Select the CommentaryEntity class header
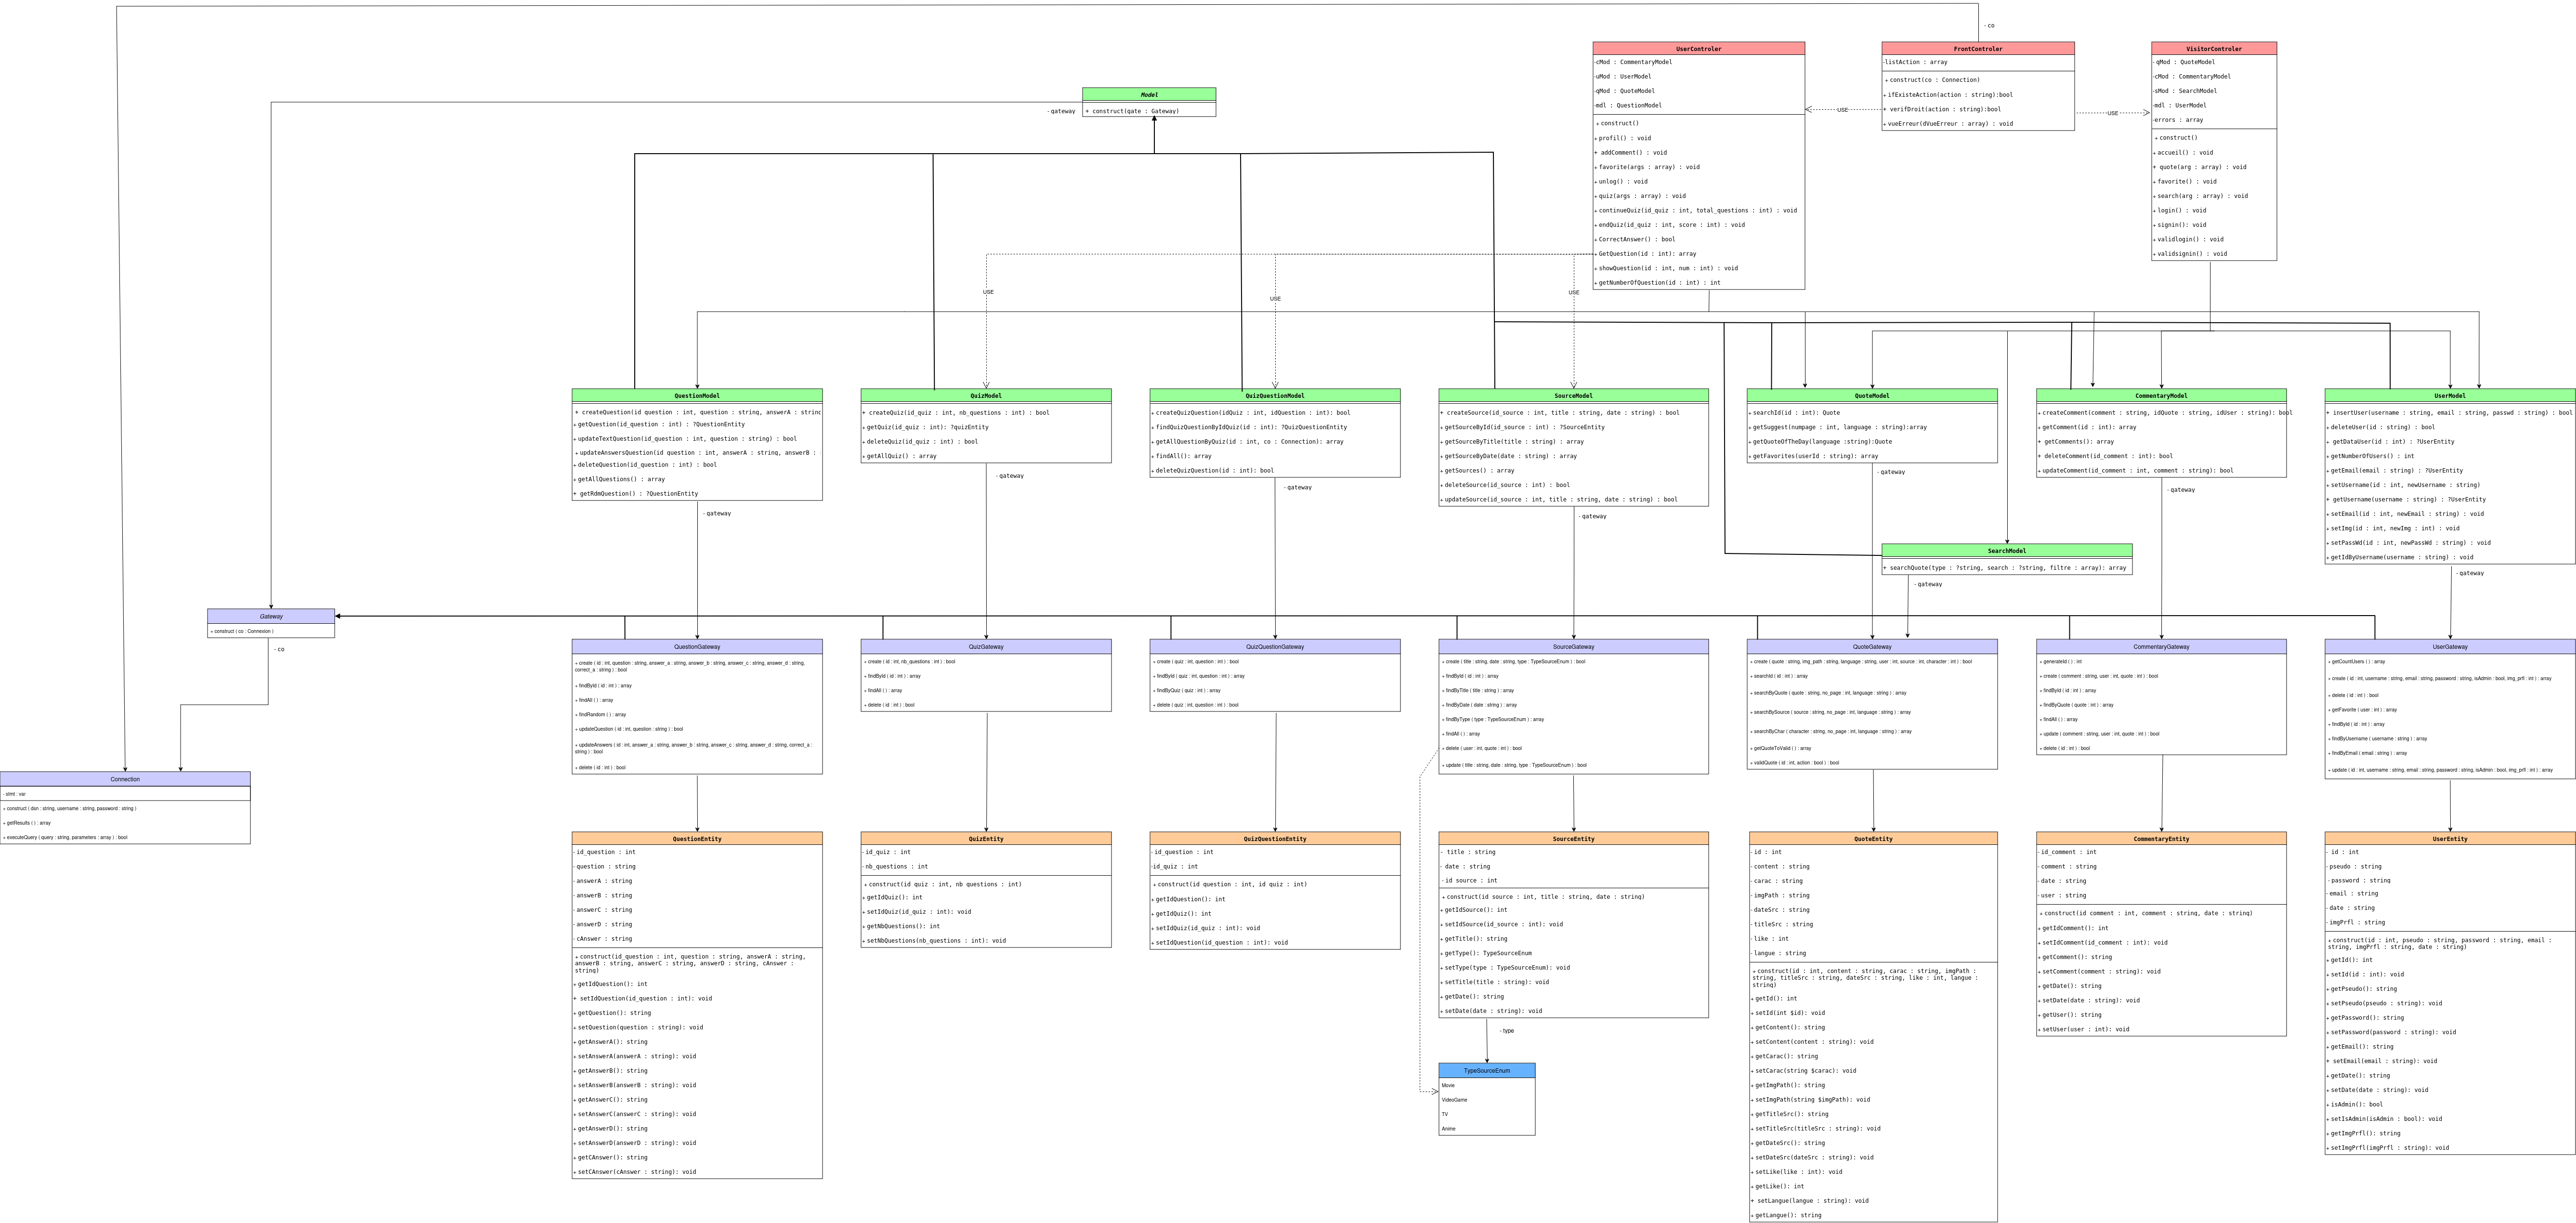The height and width of the screenshot is (1223, 2576). click(2161, 839)
